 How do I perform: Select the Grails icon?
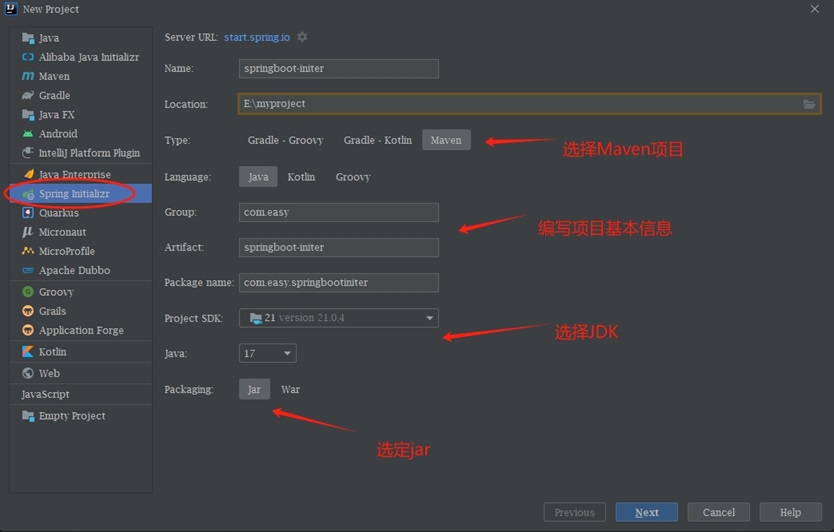28,311
